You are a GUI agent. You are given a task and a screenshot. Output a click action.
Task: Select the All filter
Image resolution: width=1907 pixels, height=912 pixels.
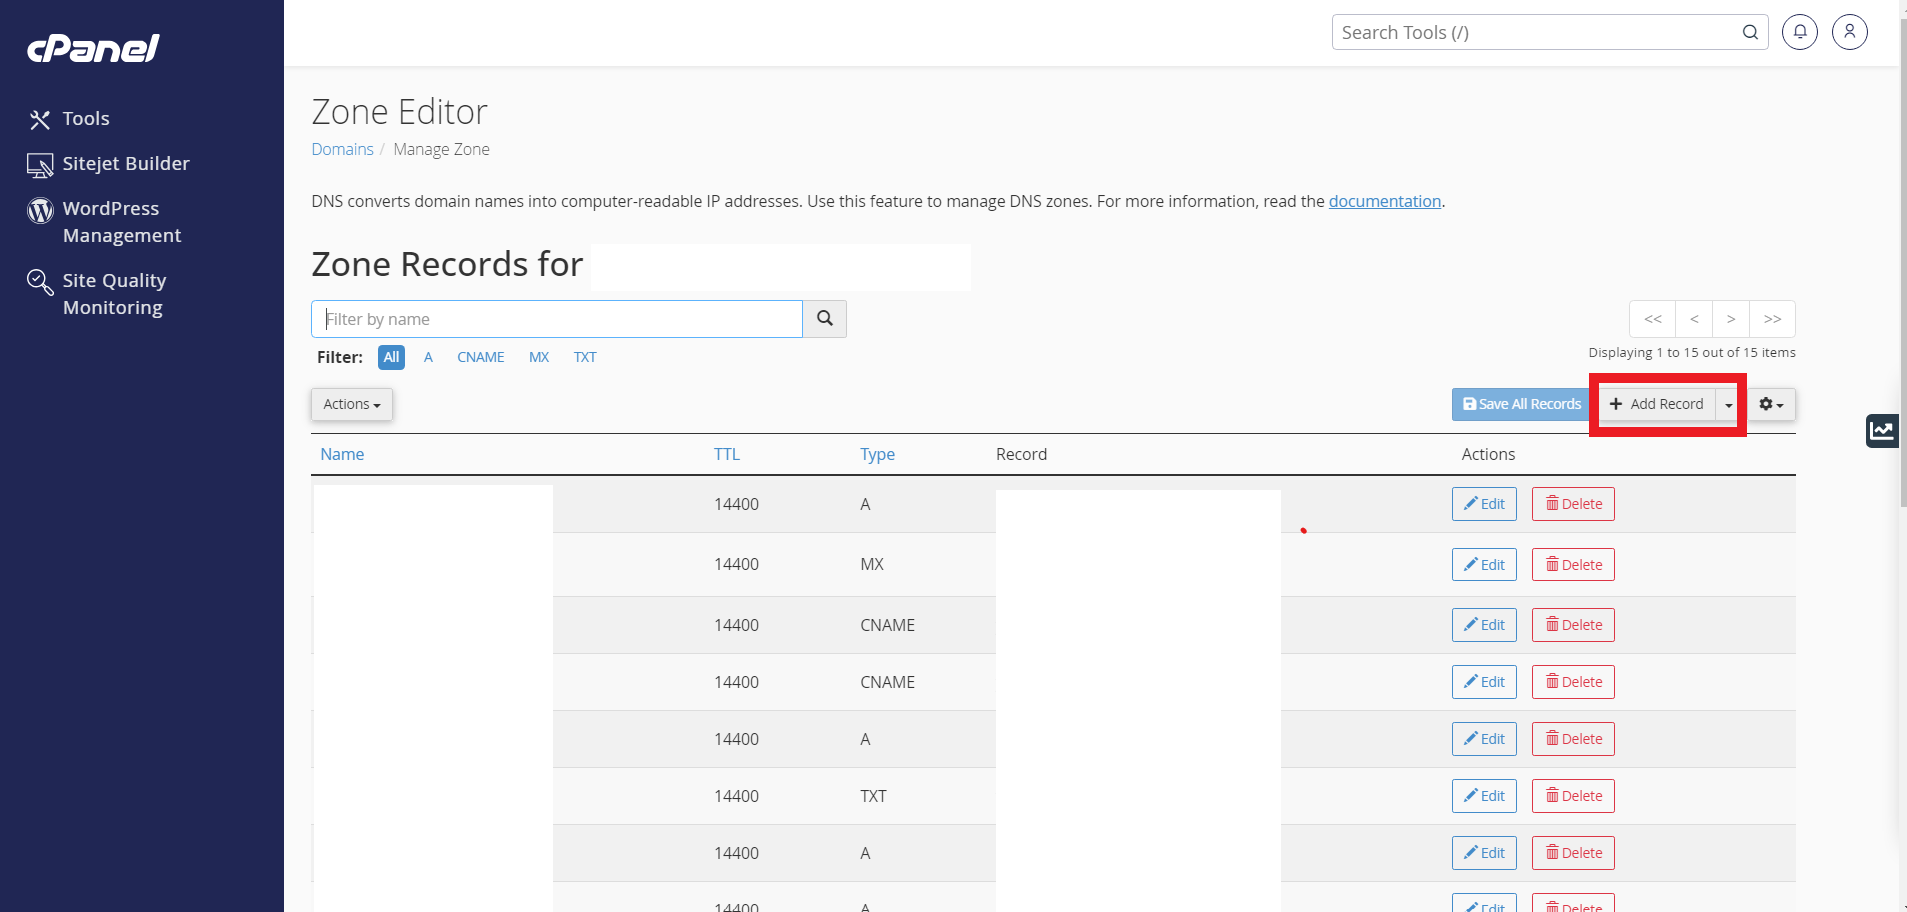[391, 357]
